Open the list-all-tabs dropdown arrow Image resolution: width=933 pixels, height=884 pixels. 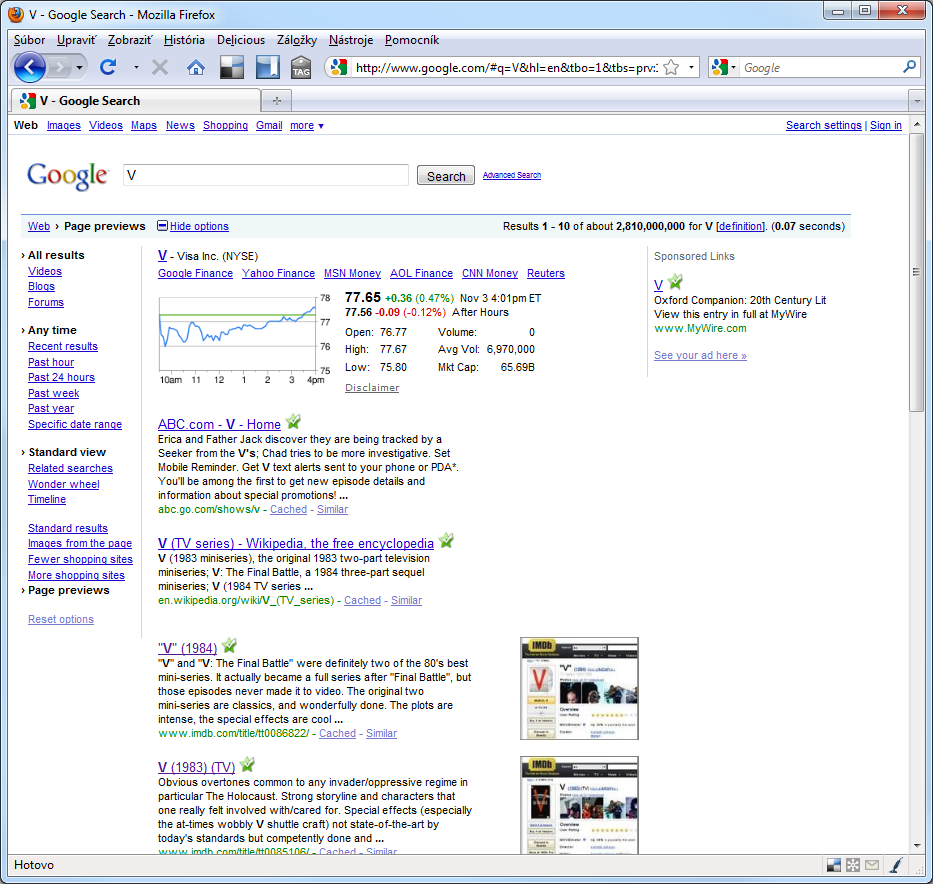915,101
